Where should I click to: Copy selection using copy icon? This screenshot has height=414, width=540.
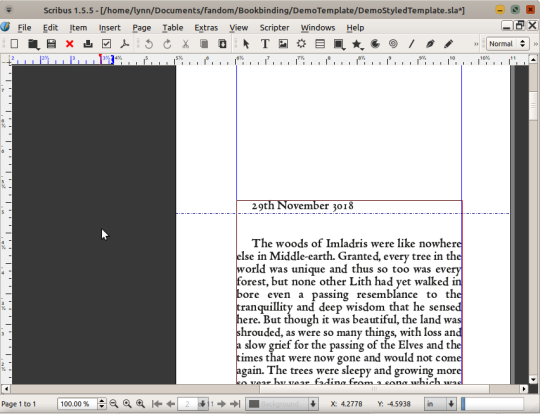[204, 44]
